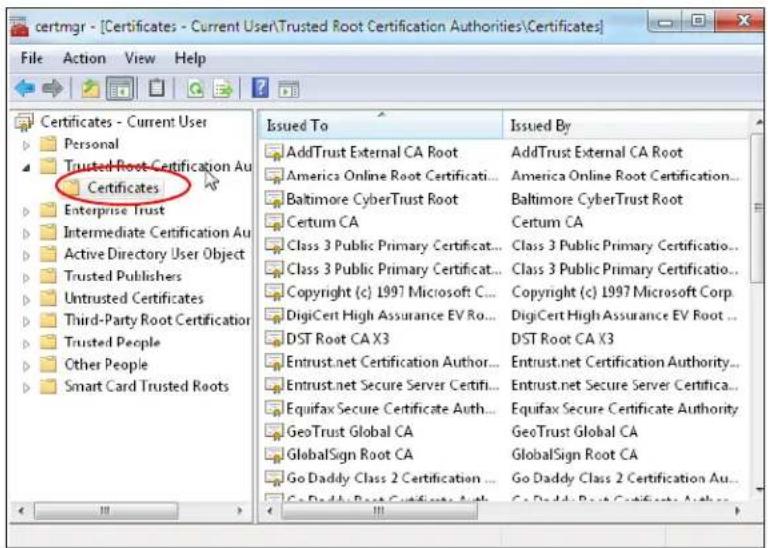Open the File menu
The image size is (768, 548).
(32, 58)
